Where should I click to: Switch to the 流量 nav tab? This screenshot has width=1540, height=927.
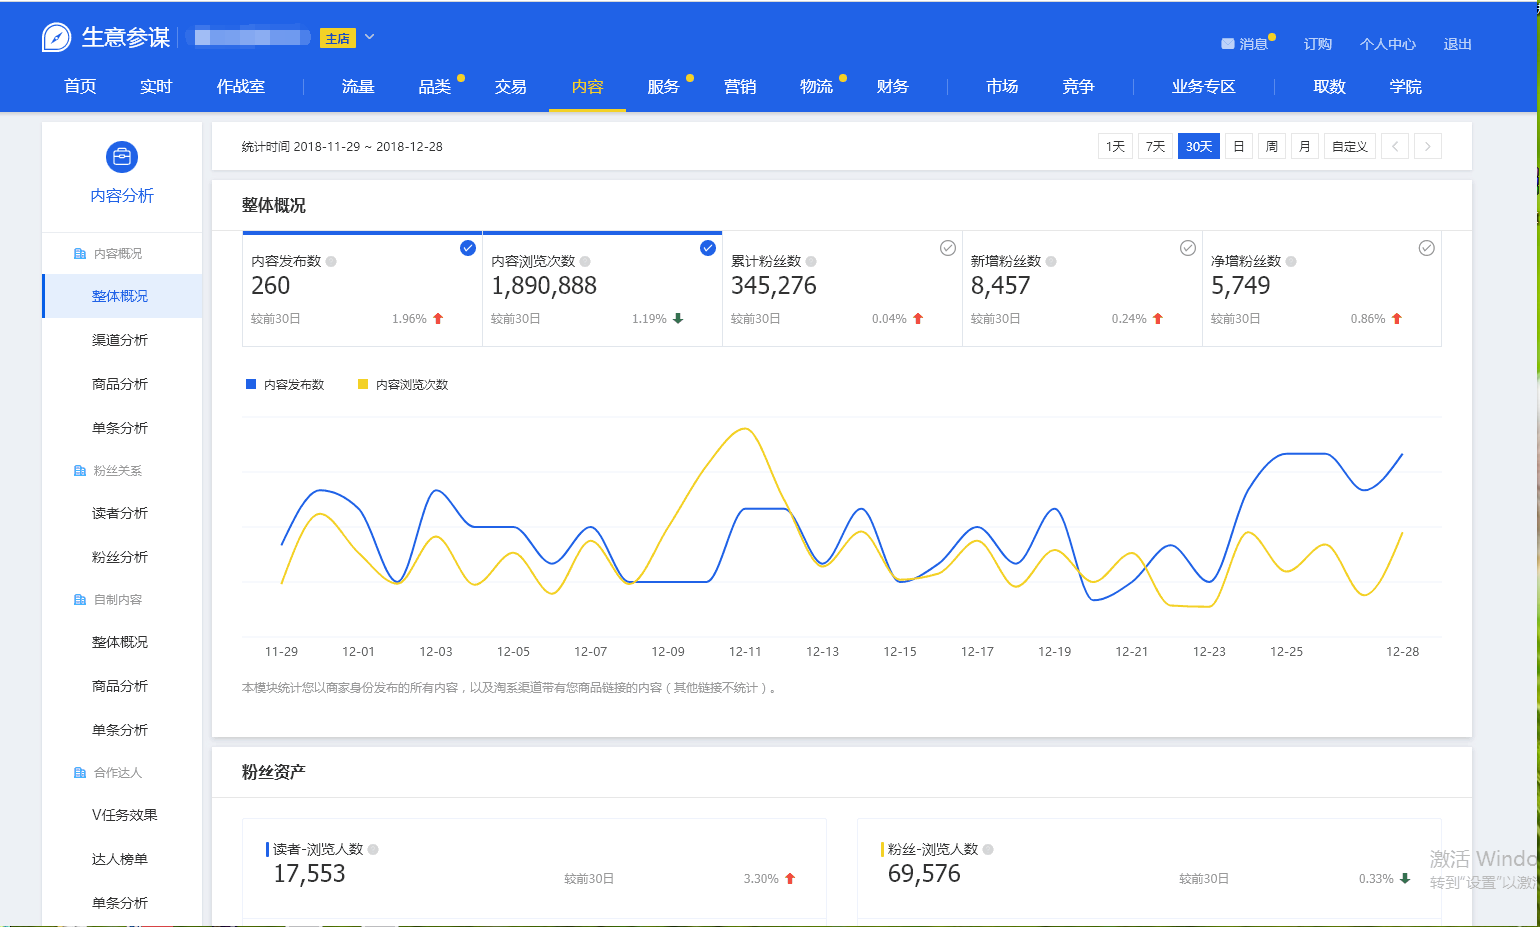point(358,87)
